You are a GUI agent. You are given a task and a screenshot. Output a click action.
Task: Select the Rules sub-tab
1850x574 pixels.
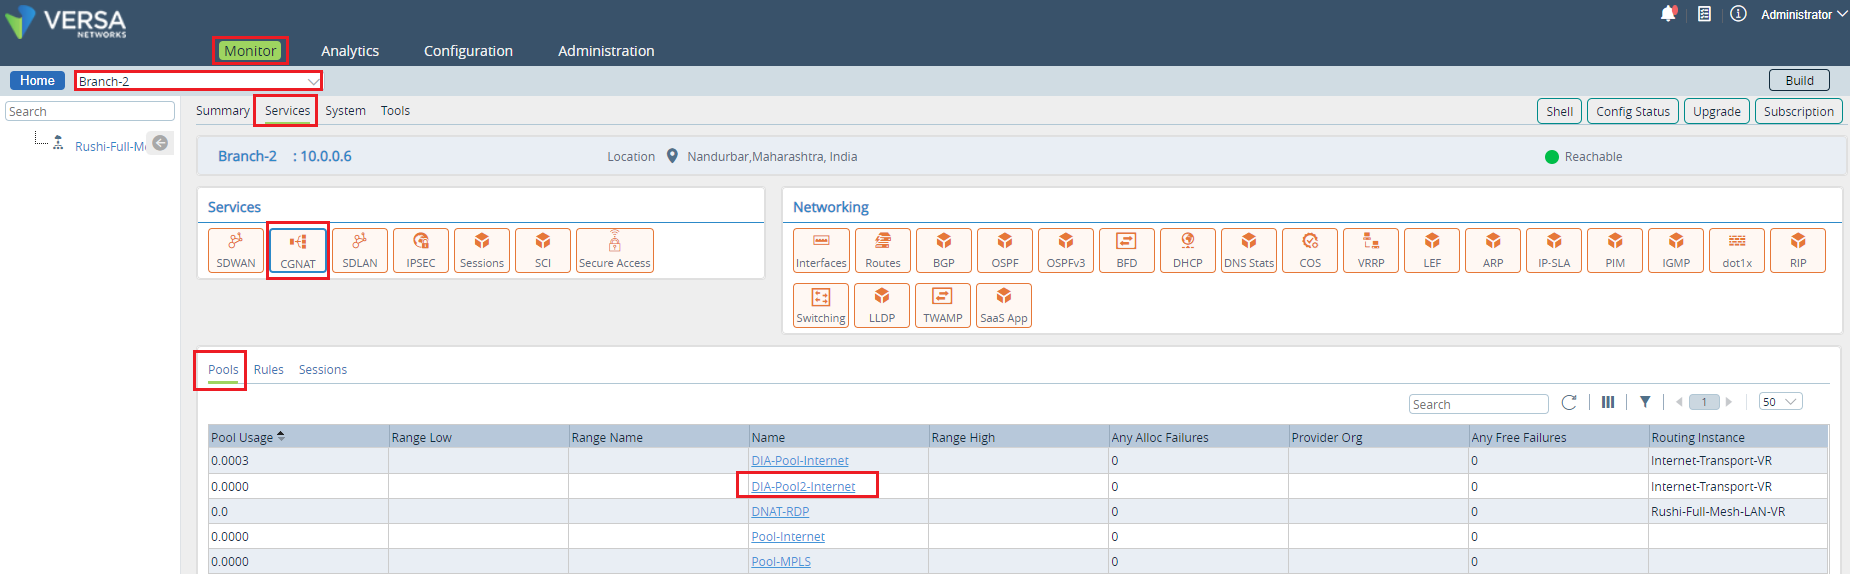pyautogui.click(x=269, y=370)
